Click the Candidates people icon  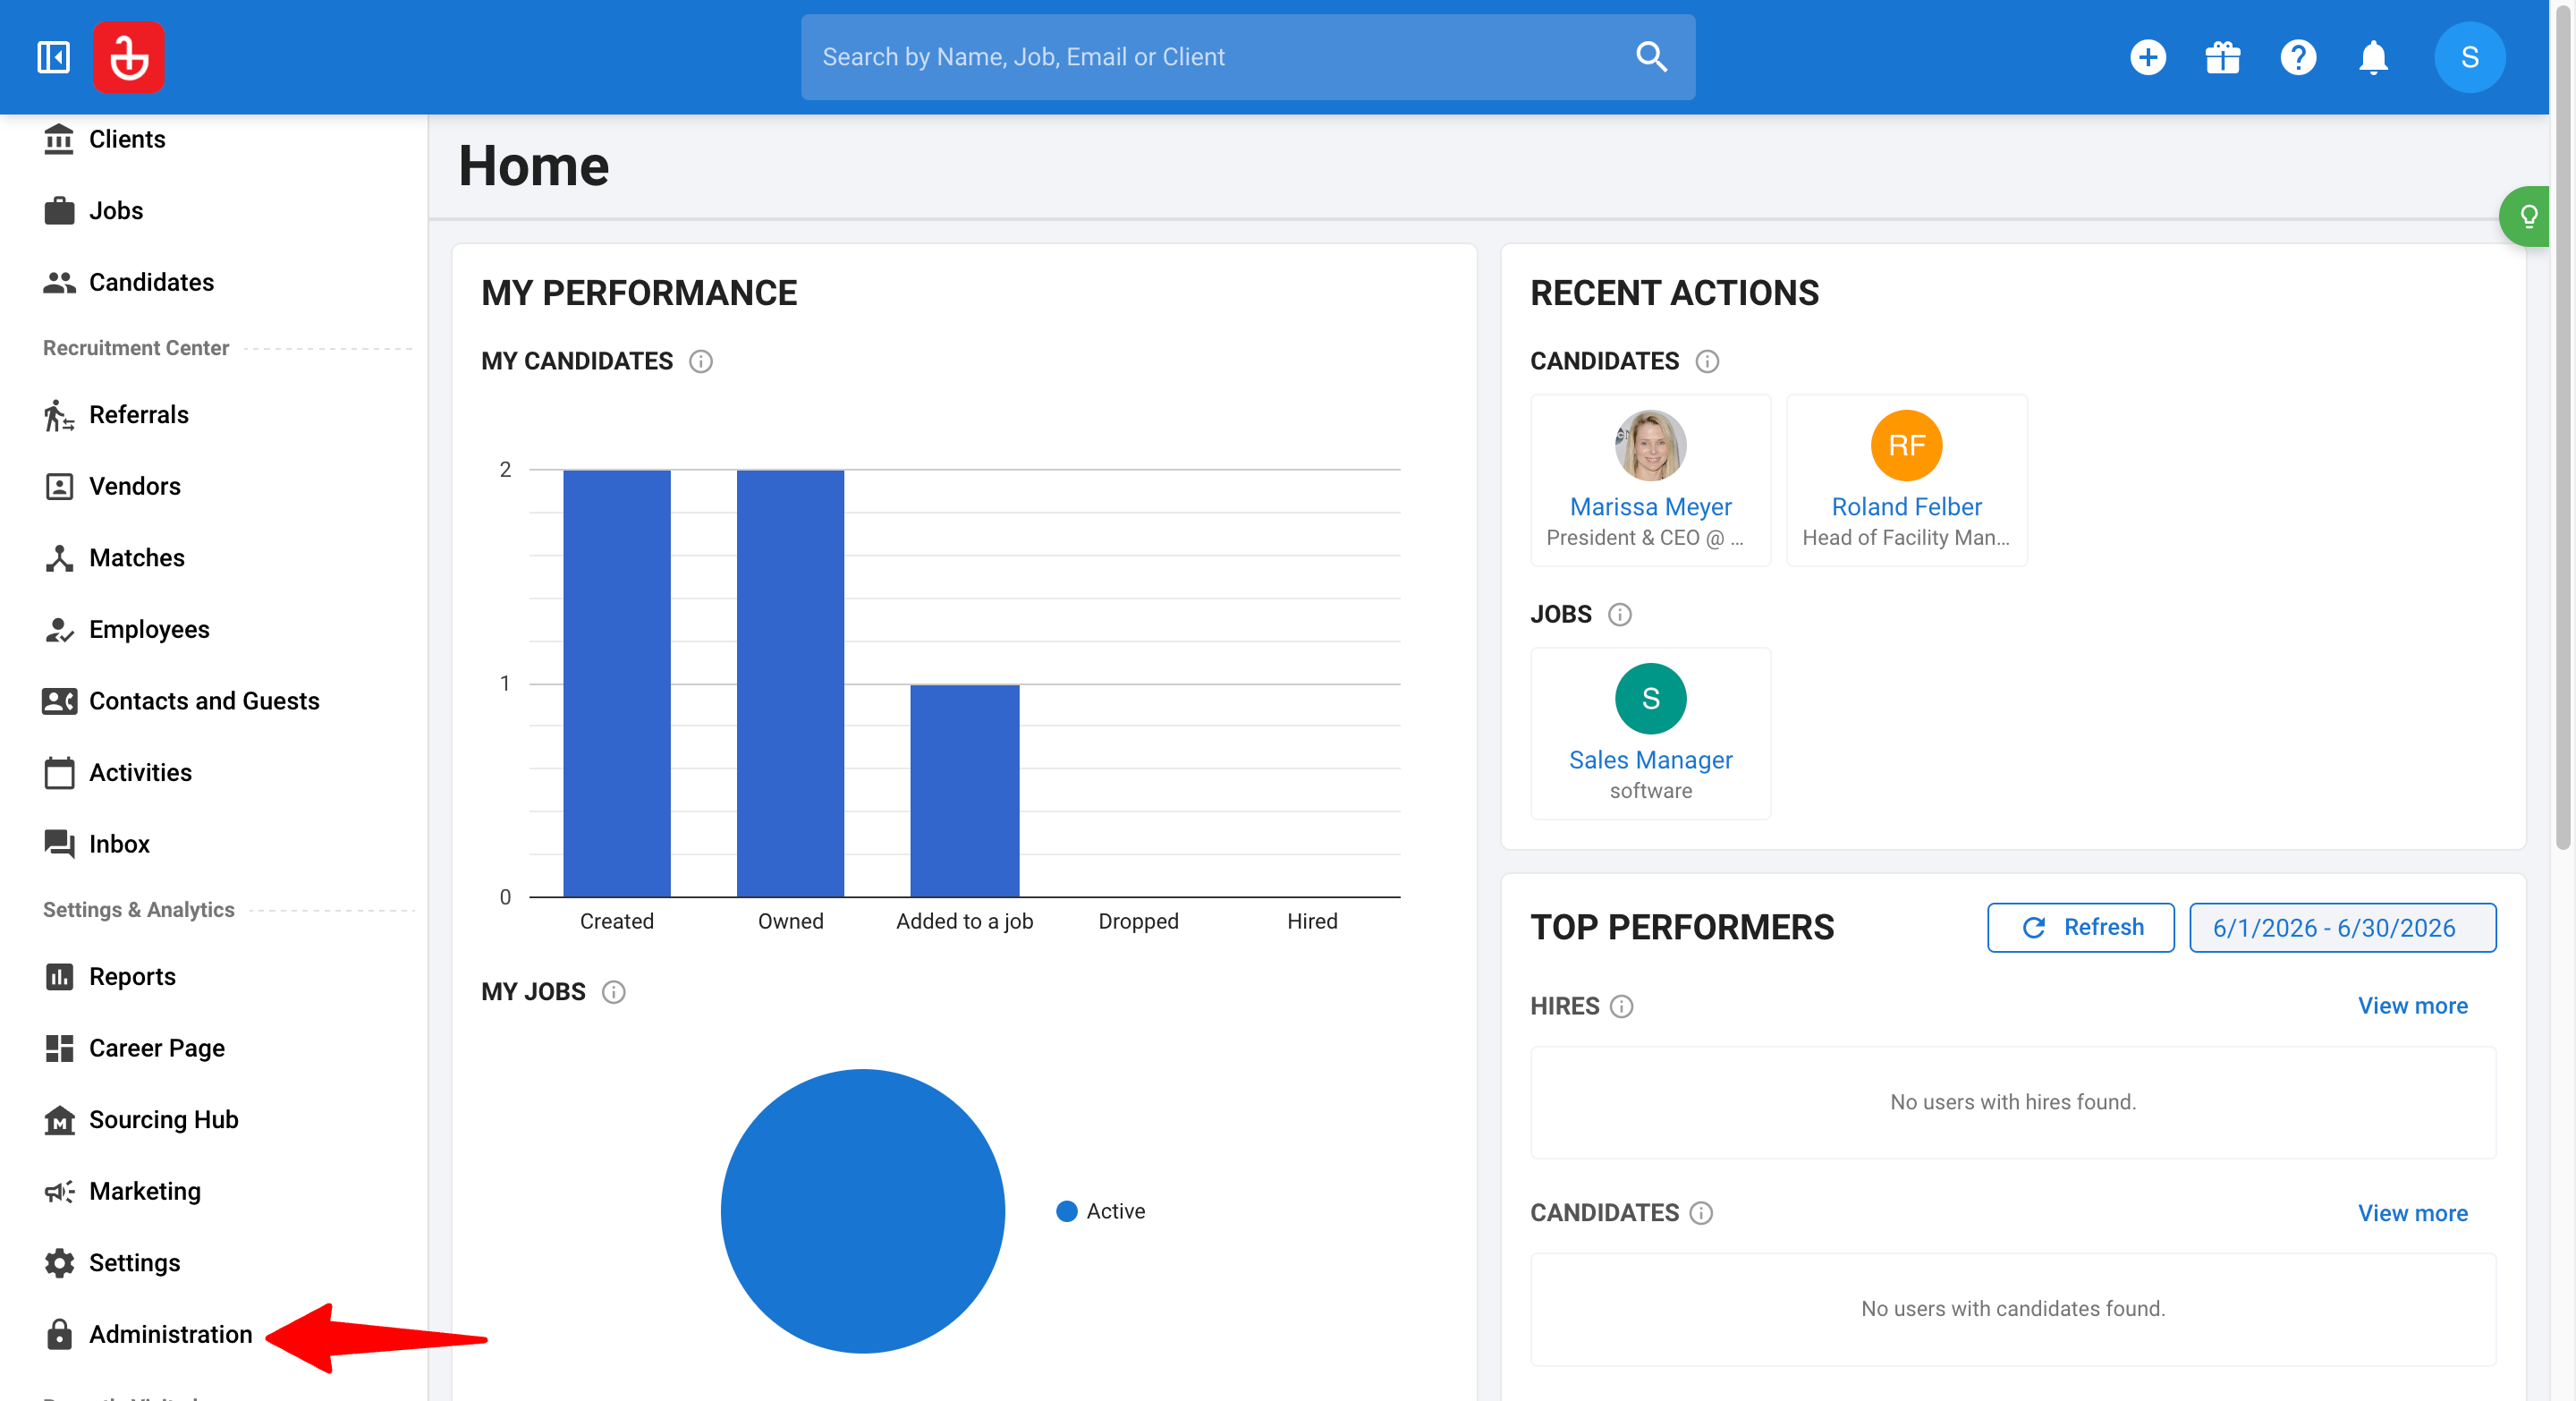click(59, 282)
